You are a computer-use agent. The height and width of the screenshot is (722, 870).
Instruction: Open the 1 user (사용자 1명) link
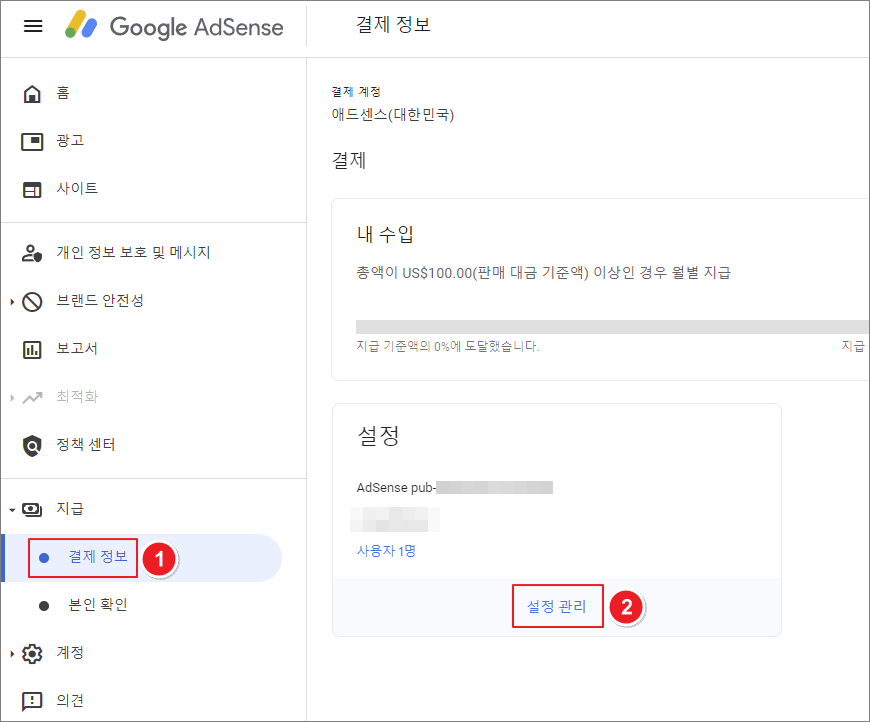[x=386, y=551]
